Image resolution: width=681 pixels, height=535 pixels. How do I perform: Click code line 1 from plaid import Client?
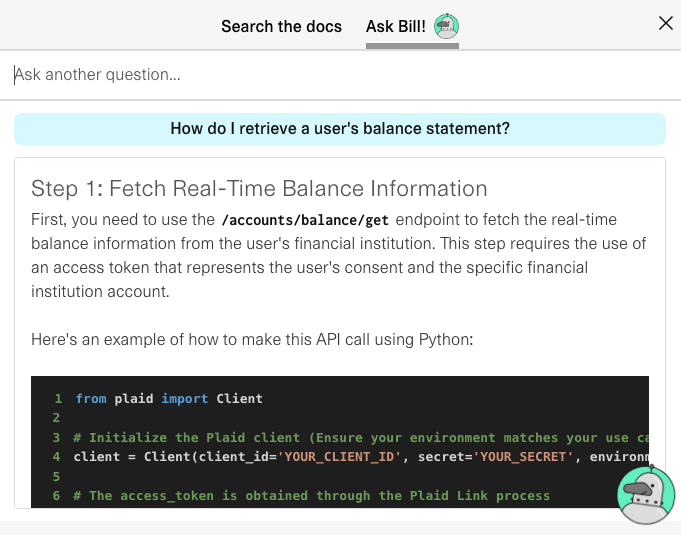tap(169, 399)
